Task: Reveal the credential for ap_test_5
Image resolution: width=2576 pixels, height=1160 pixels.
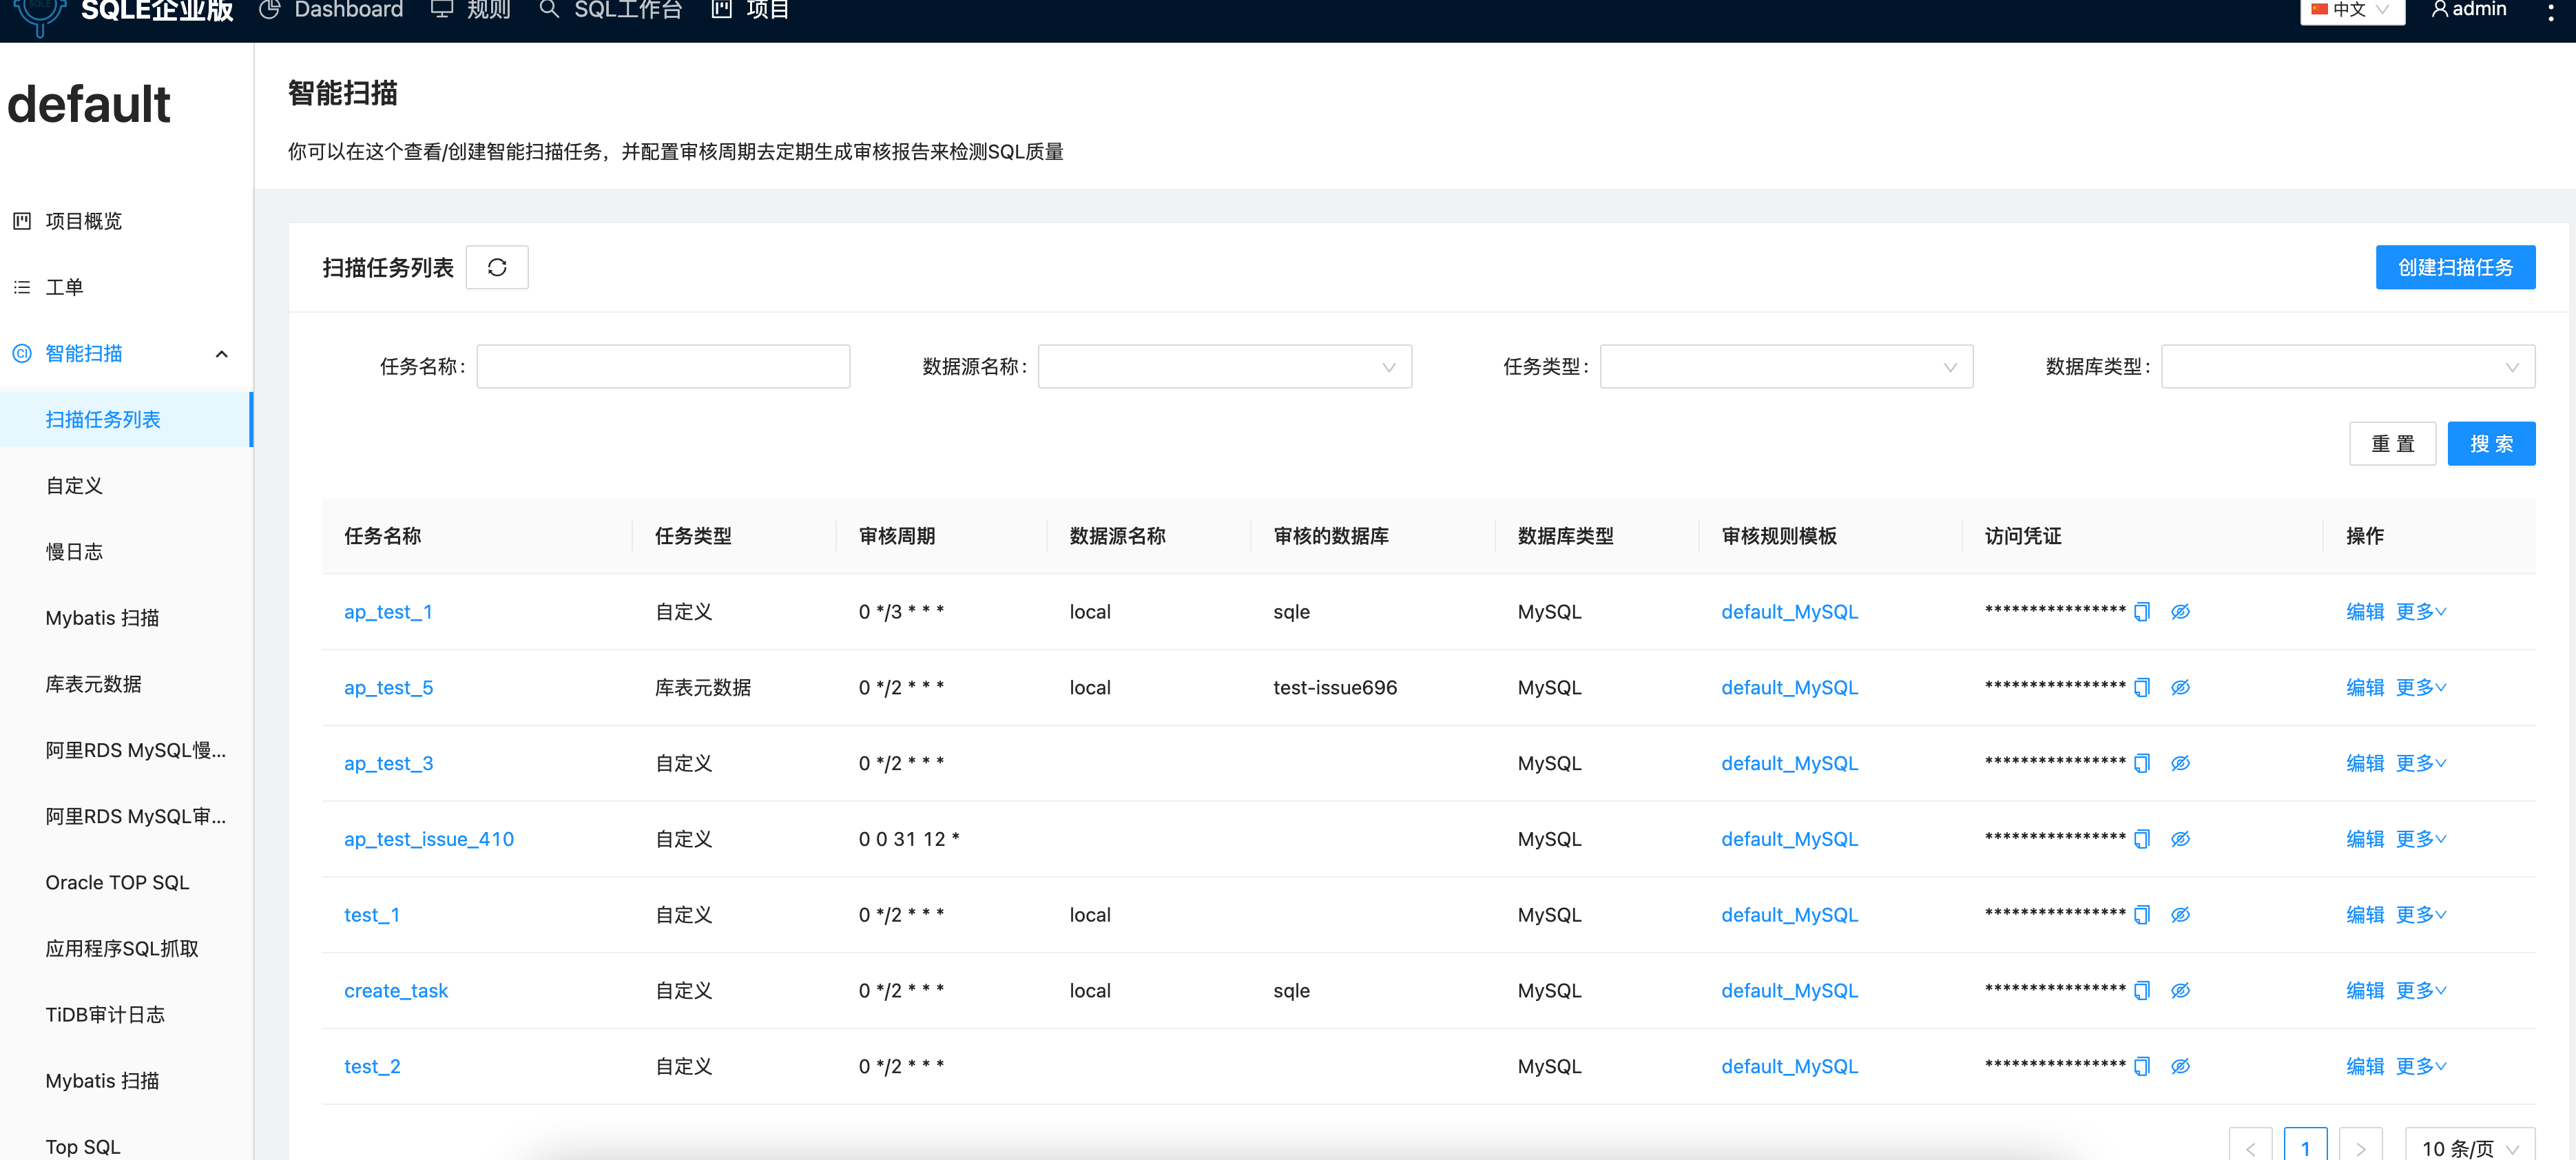Action: pyautogui.click(x=2181, y=687)
